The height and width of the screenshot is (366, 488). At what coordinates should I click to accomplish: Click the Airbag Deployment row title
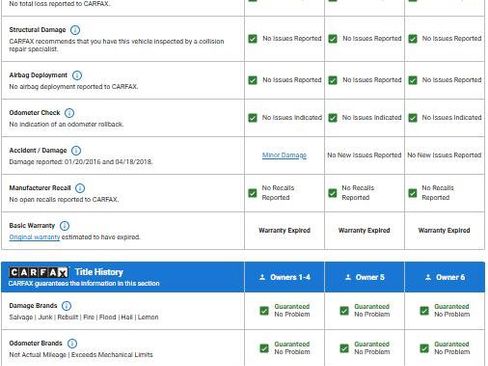pyautogui.click(x=38, y=75)
